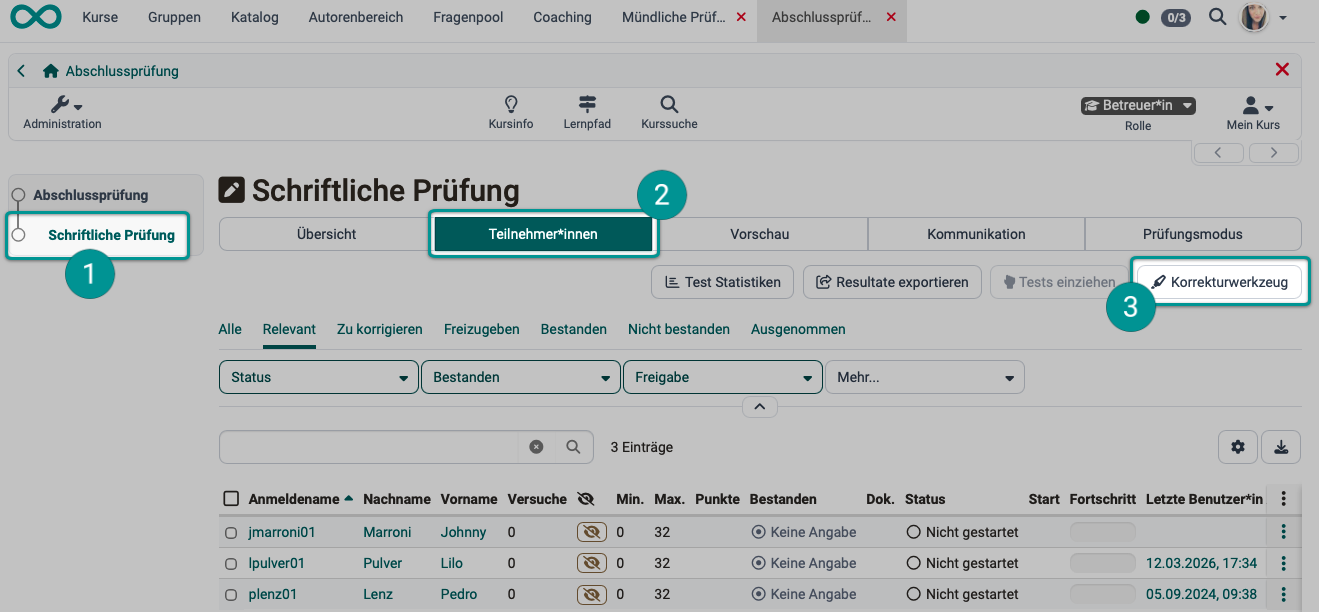This screenshot has height=612, width=1319.
Task: Open Kurssuche magnifier icon
Action: [669, 112]
